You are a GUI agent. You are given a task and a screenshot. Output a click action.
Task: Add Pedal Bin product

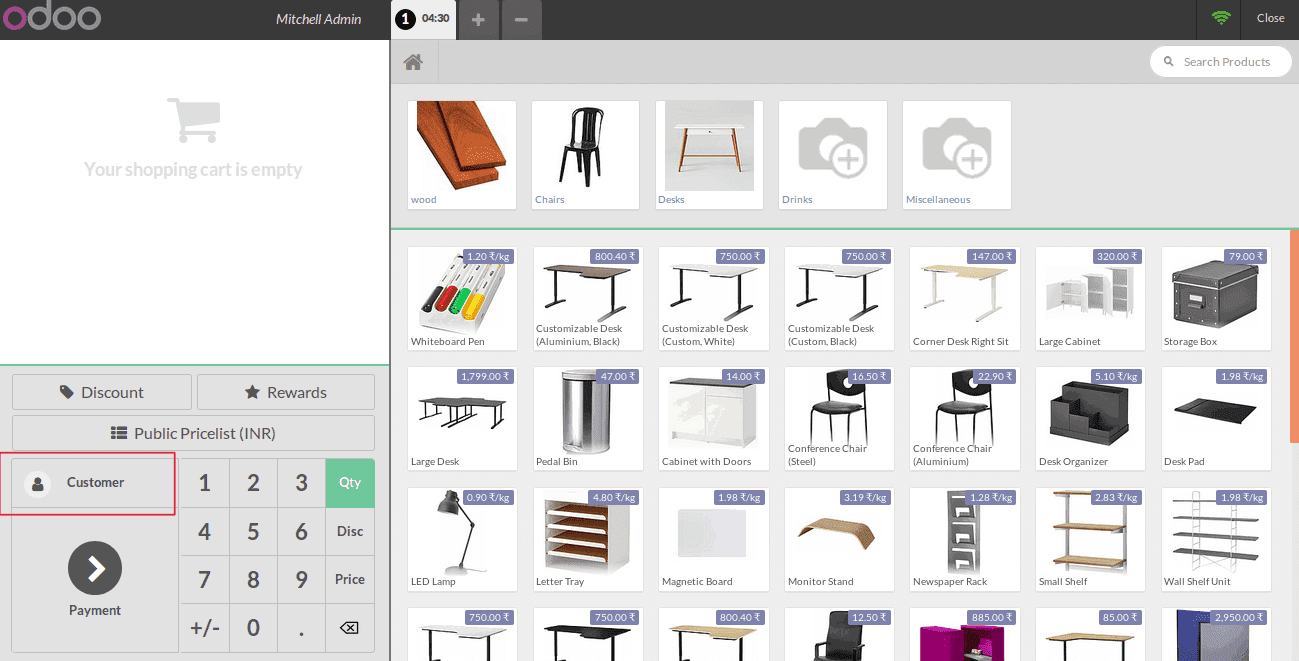point(588,418)
